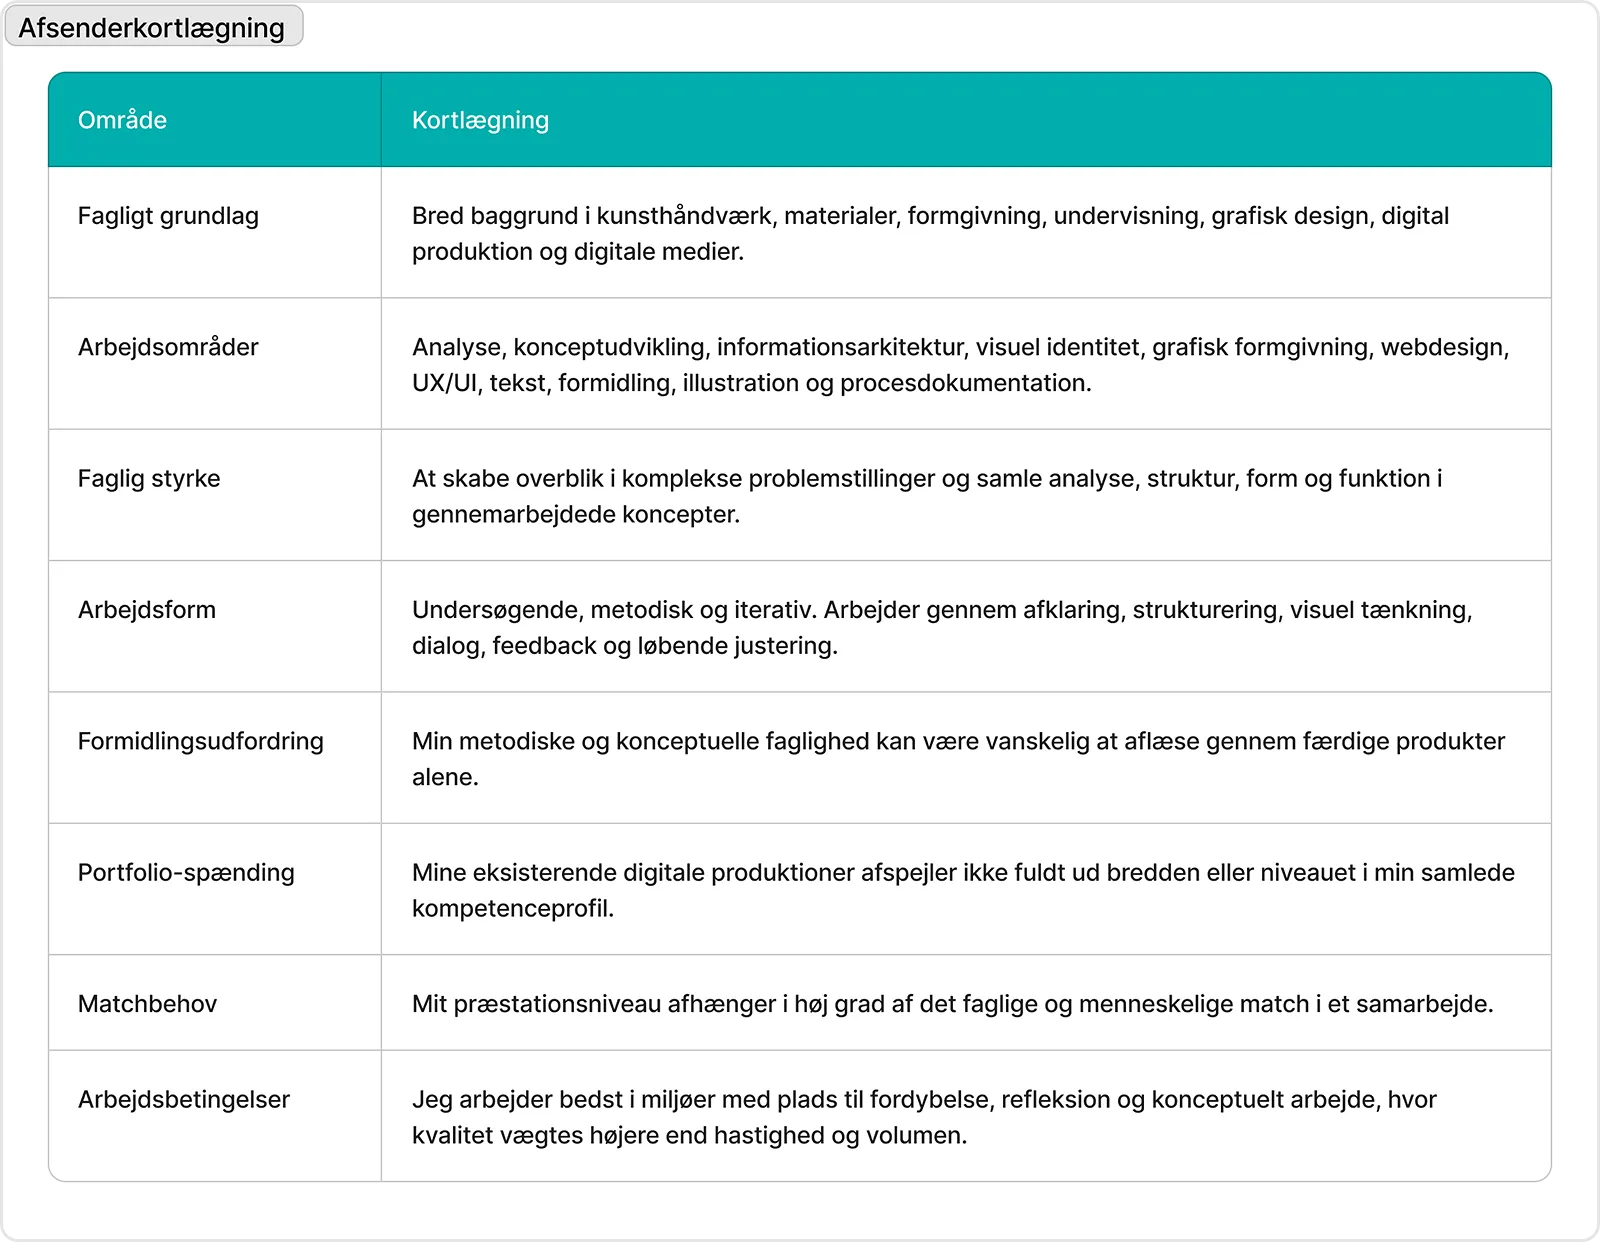This screenshot has height=1242, width=1600.
Task: Click text starting 'Bred baggrund i kunsthåndværk'
Action: click(x=930, y=234)
